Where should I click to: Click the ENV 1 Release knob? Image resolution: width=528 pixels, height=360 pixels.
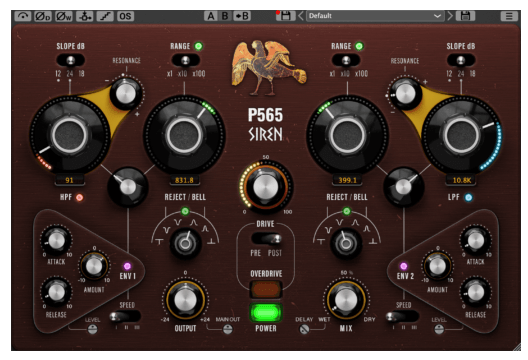56,292
